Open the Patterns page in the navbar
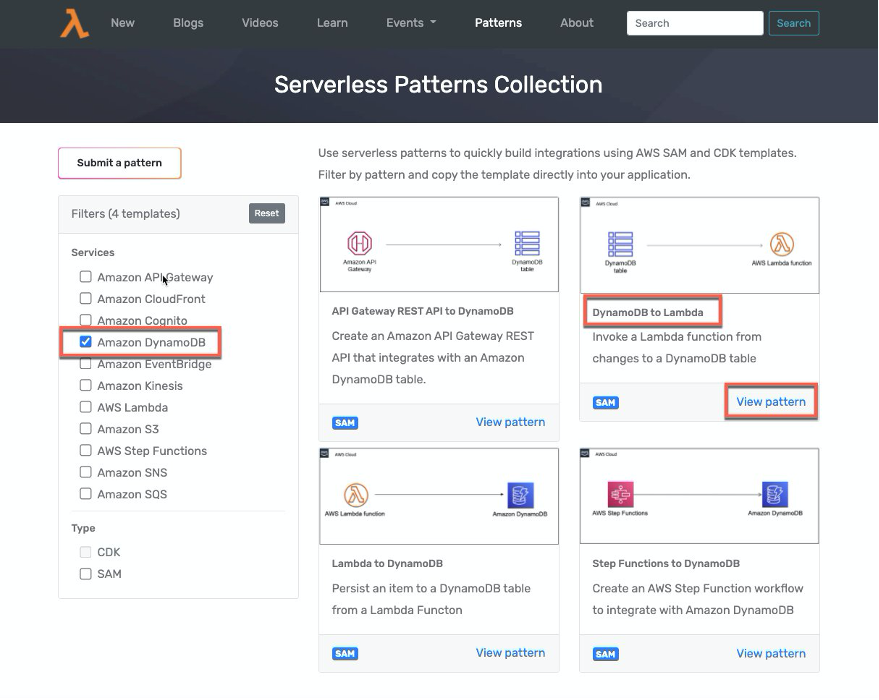Image resolution: width=879 pixels, height=700 pixels. pyautogui.click(x=498, y=23)
